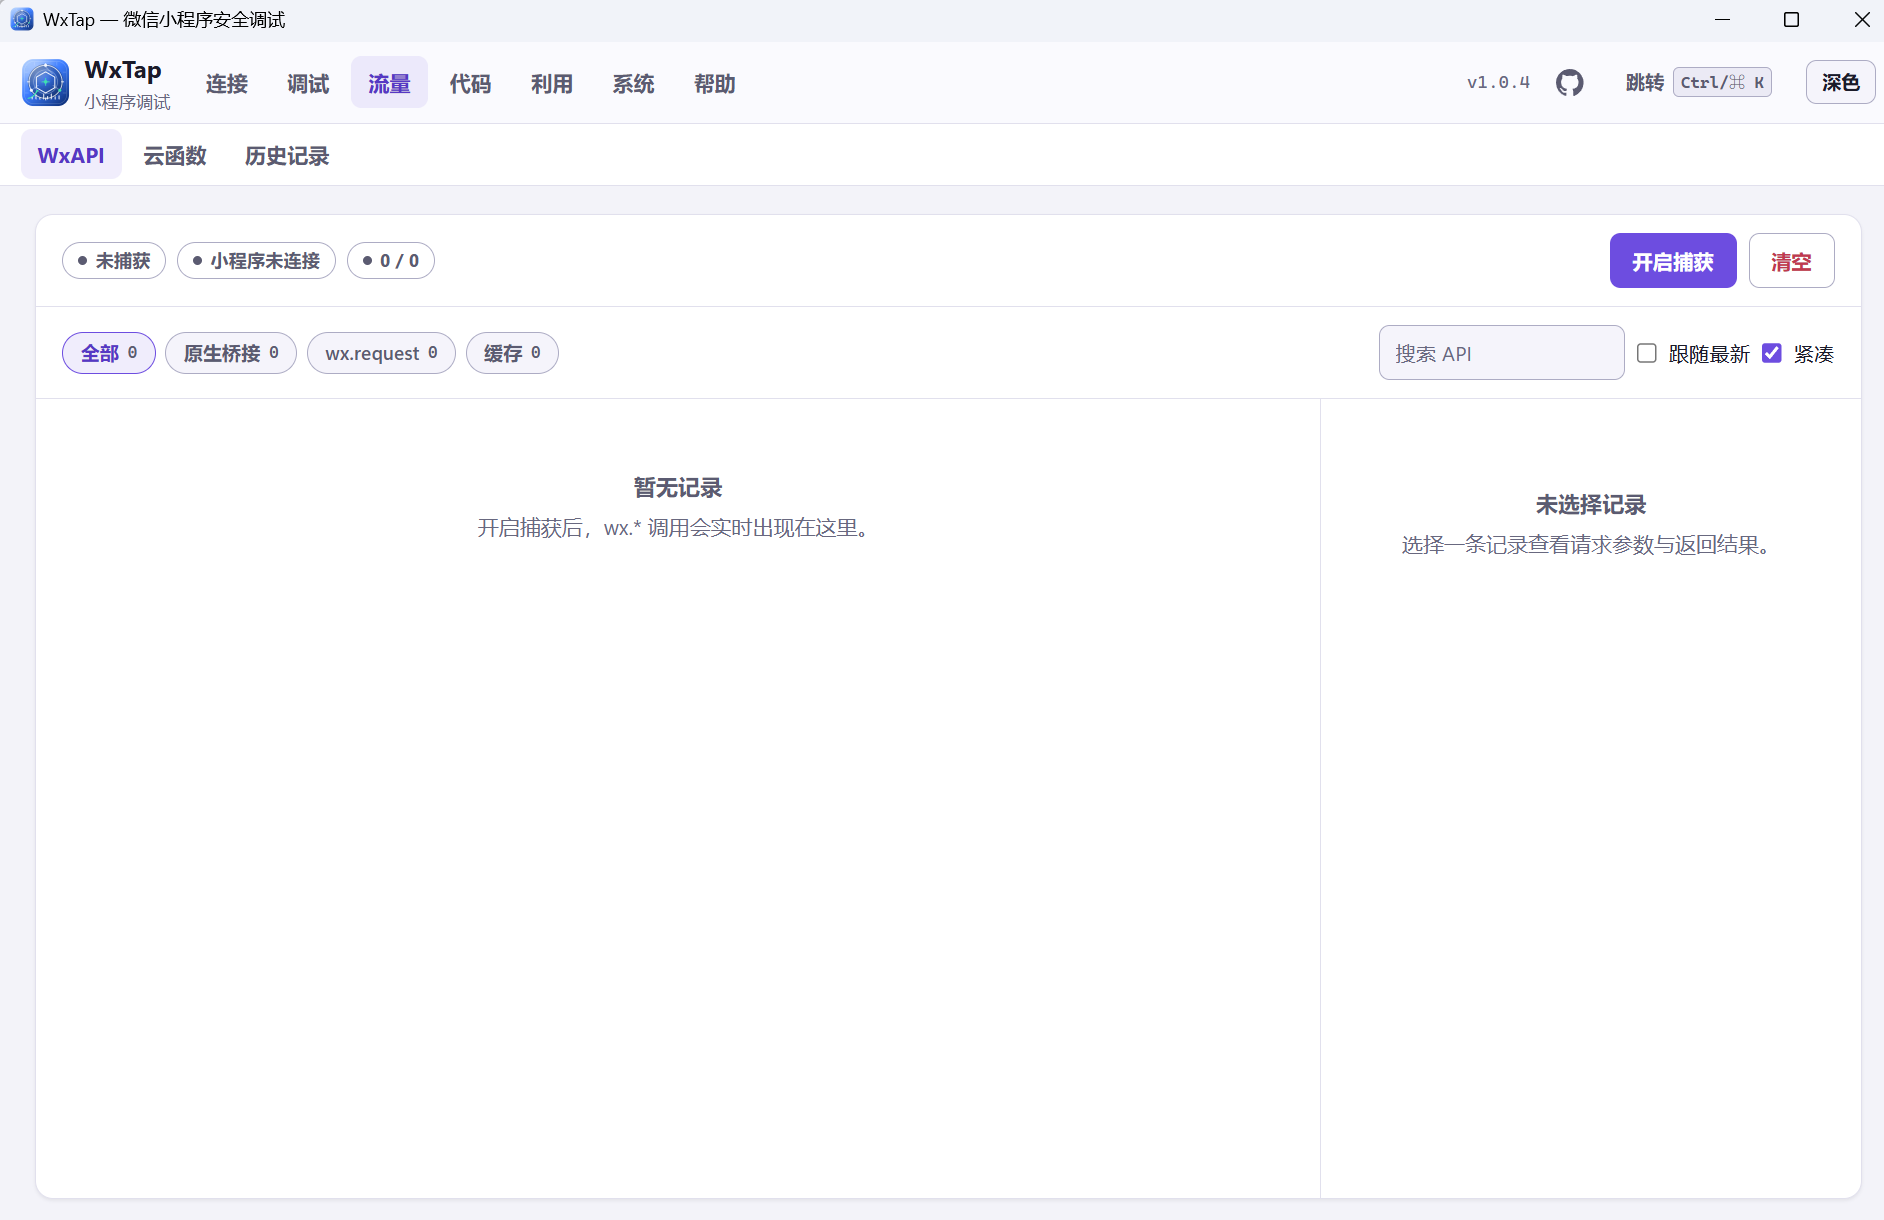The height and width of the screenshot is (1220, 1884).
Task: Open the GitHub repository icon
Action: click(x=1569, y=83)
